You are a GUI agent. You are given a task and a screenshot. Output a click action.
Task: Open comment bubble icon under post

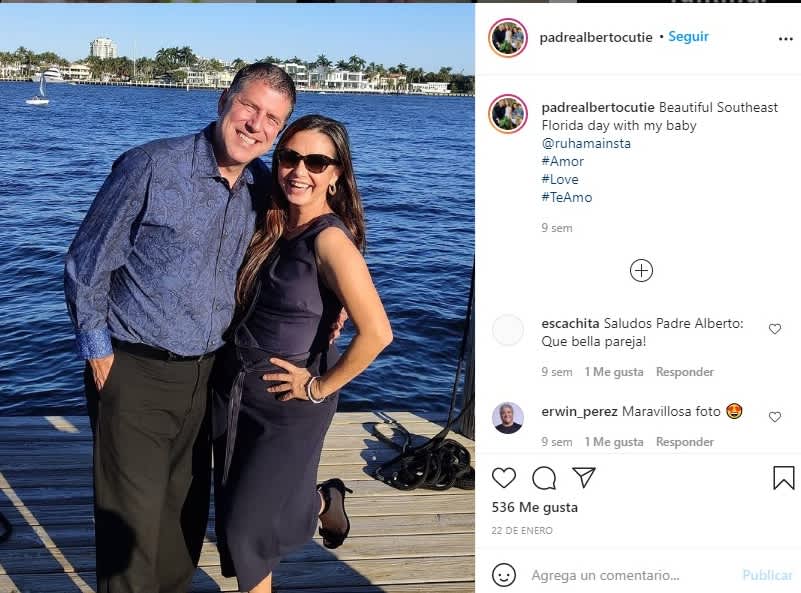[544, 478]
